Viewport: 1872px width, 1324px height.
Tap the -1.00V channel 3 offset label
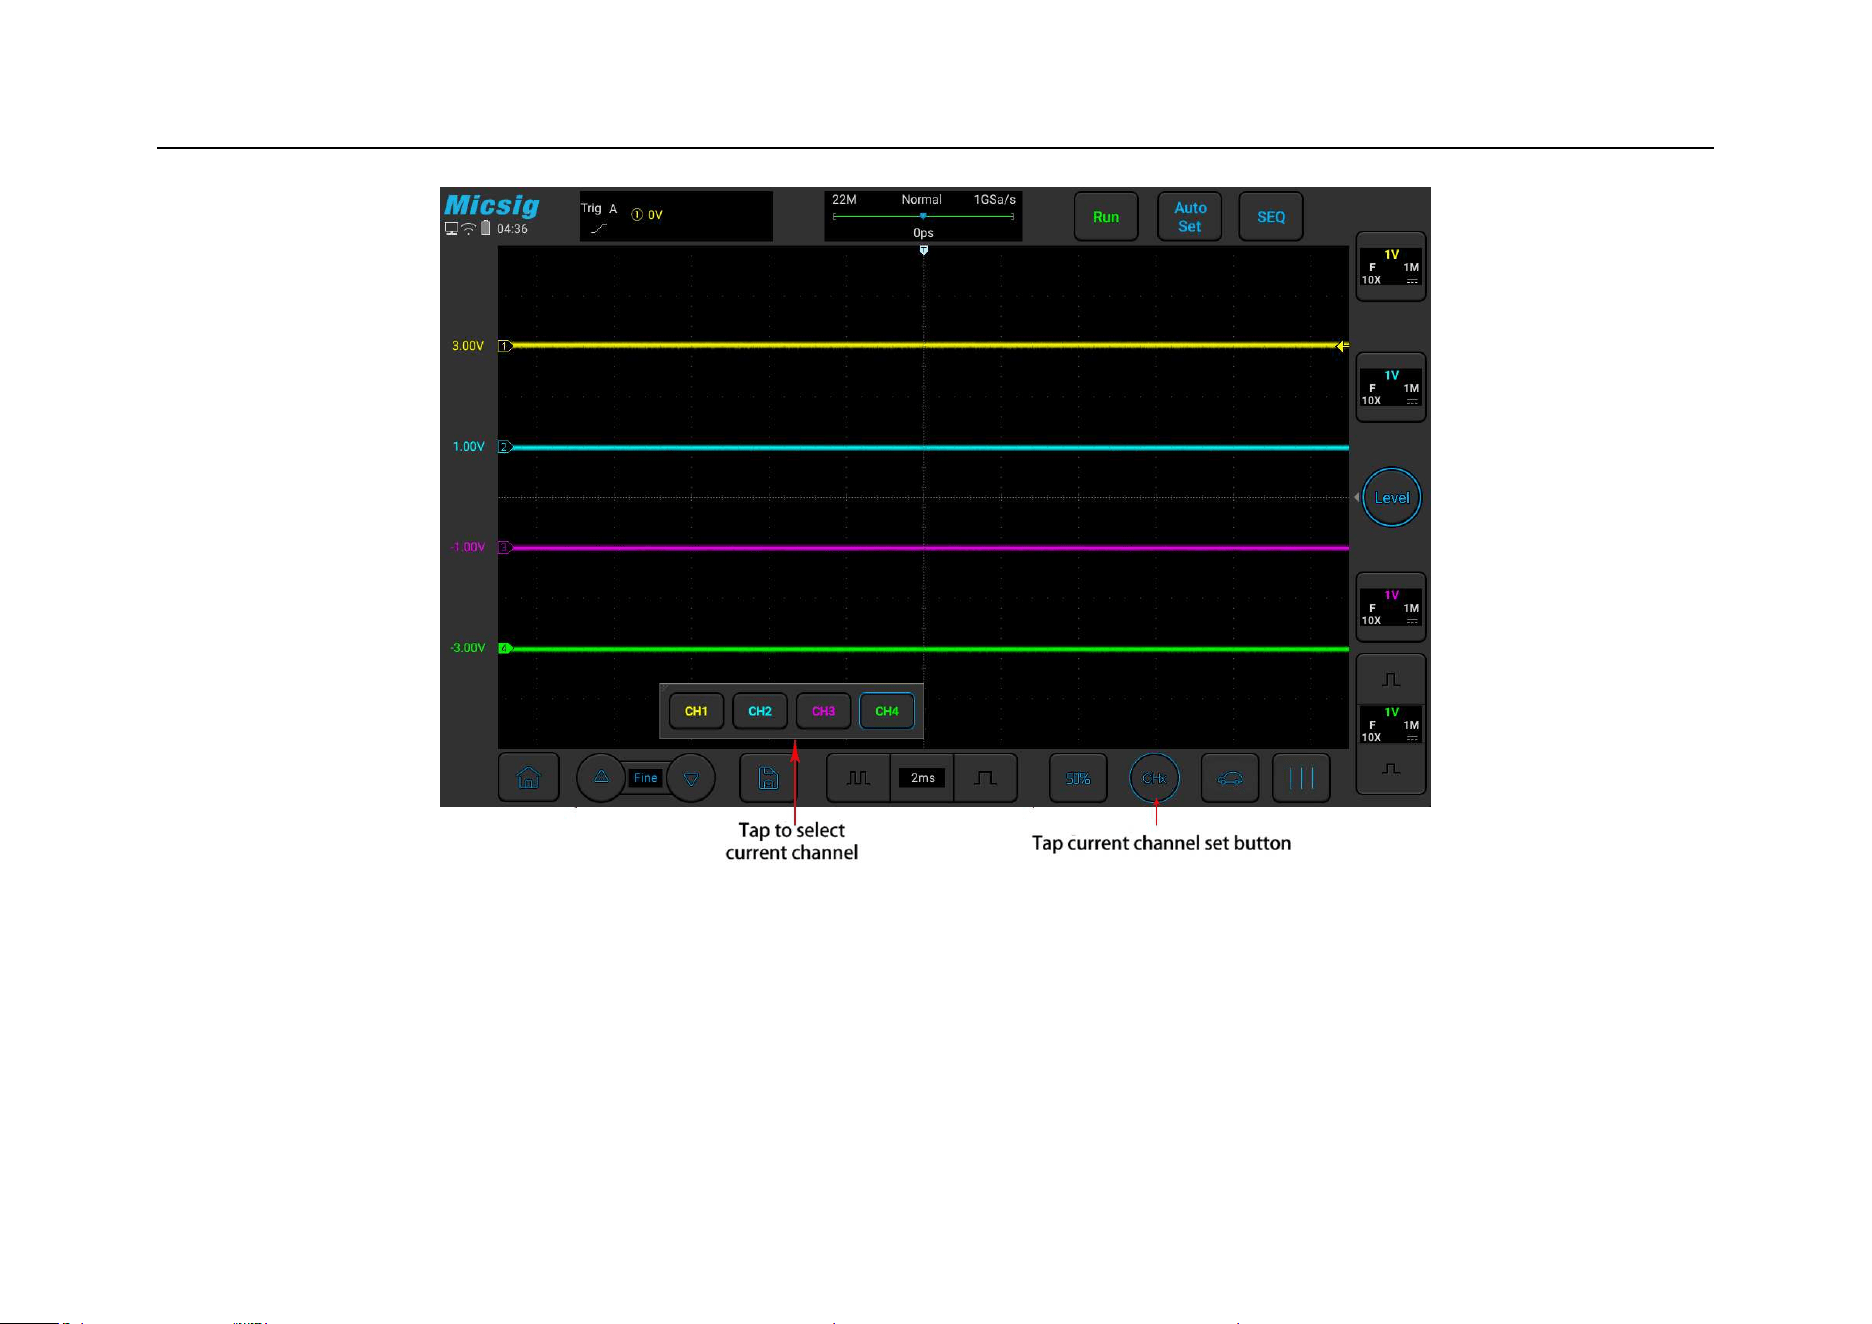tap(467, 548)
